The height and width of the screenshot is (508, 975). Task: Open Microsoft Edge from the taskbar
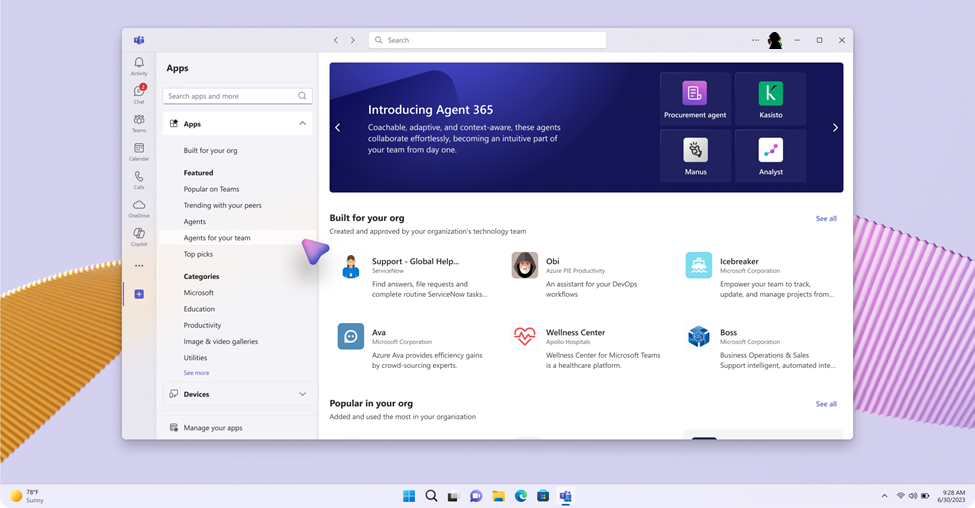coord(520,496)
